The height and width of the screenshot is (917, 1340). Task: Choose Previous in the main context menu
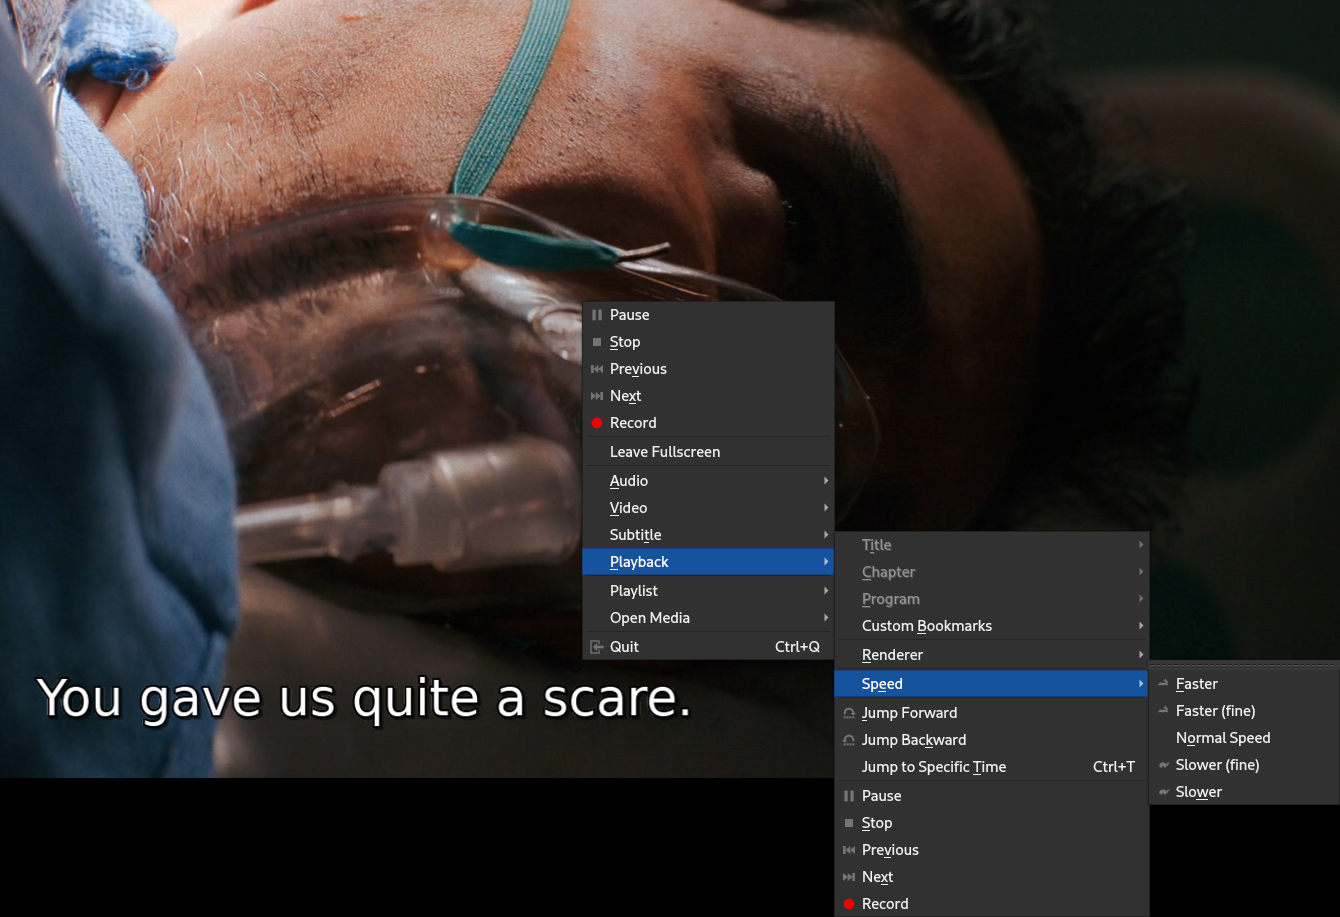[708, 369]
